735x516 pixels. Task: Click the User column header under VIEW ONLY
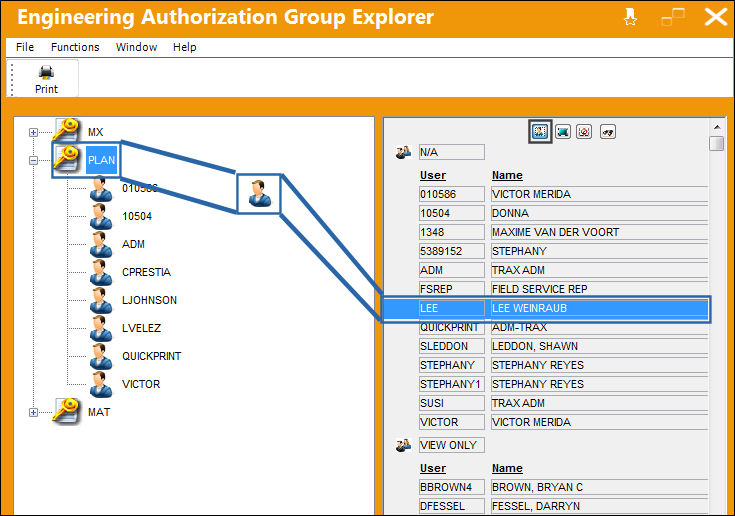(433, 468)
